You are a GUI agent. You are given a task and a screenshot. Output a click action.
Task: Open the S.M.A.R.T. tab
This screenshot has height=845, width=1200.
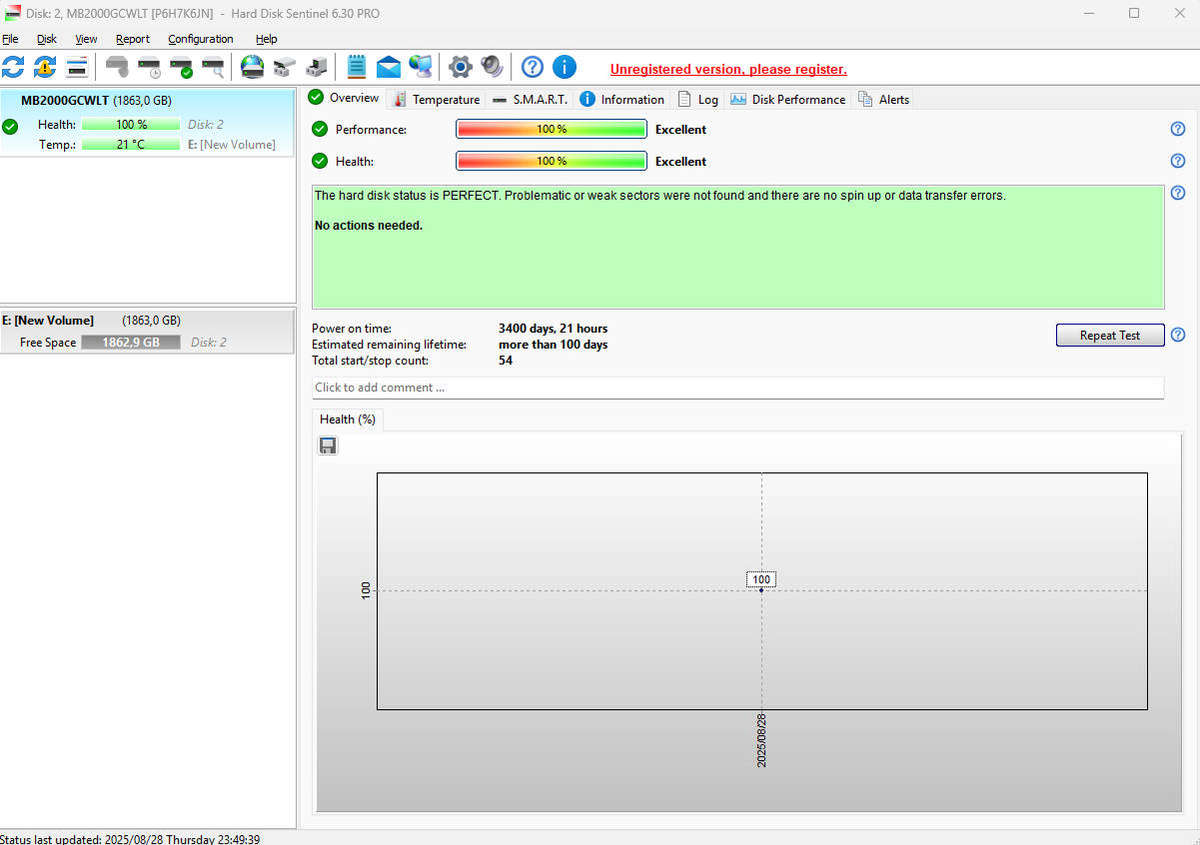point(537,99)
